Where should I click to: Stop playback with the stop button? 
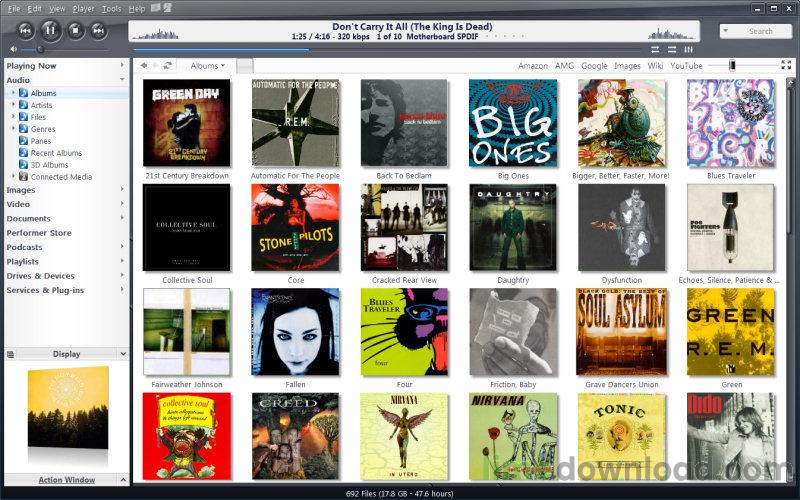(76, 31)
